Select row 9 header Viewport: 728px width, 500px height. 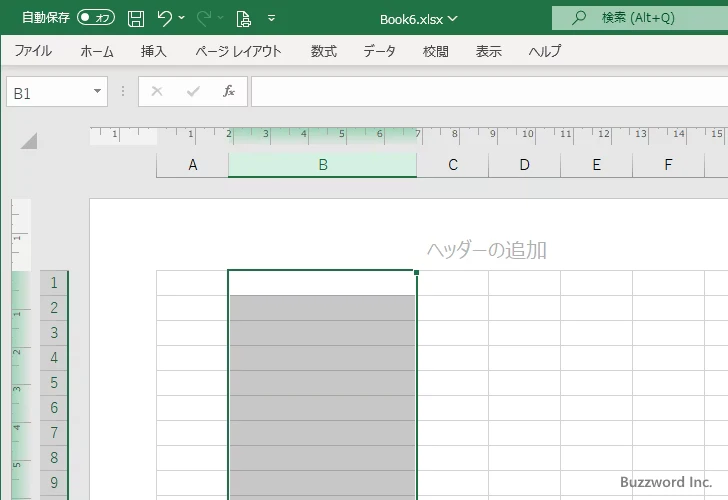(54, 483)
